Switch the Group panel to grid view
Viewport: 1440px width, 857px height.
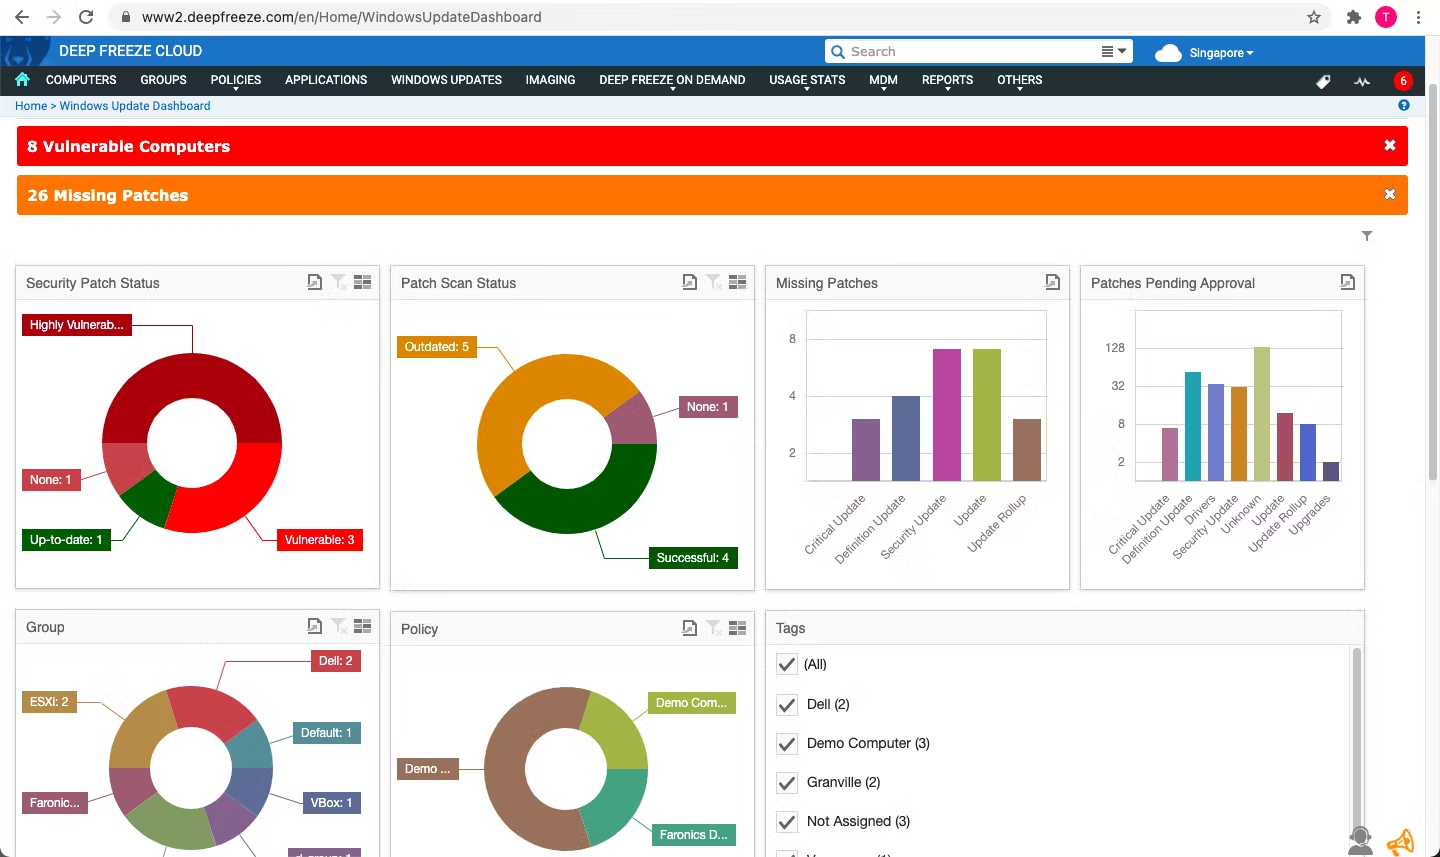coord(363,626)
